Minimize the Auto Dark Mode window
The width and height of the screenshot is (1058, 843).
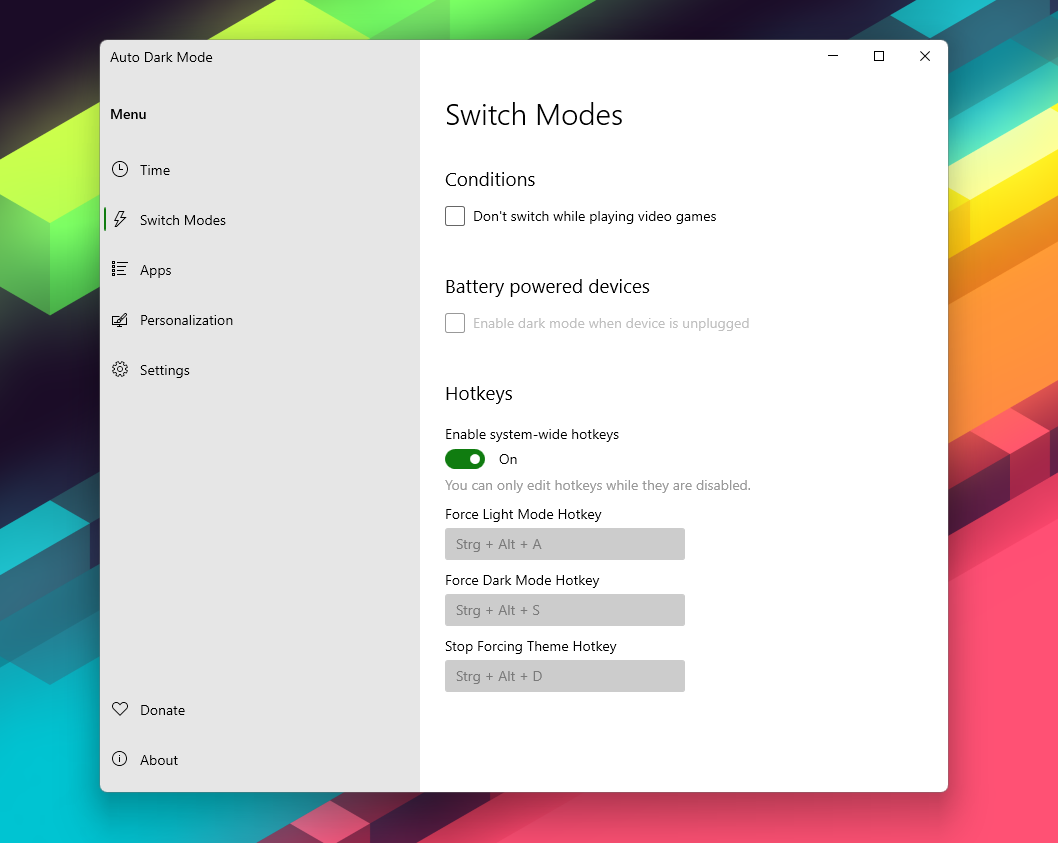pyautogui.click(x=833, y=56)
